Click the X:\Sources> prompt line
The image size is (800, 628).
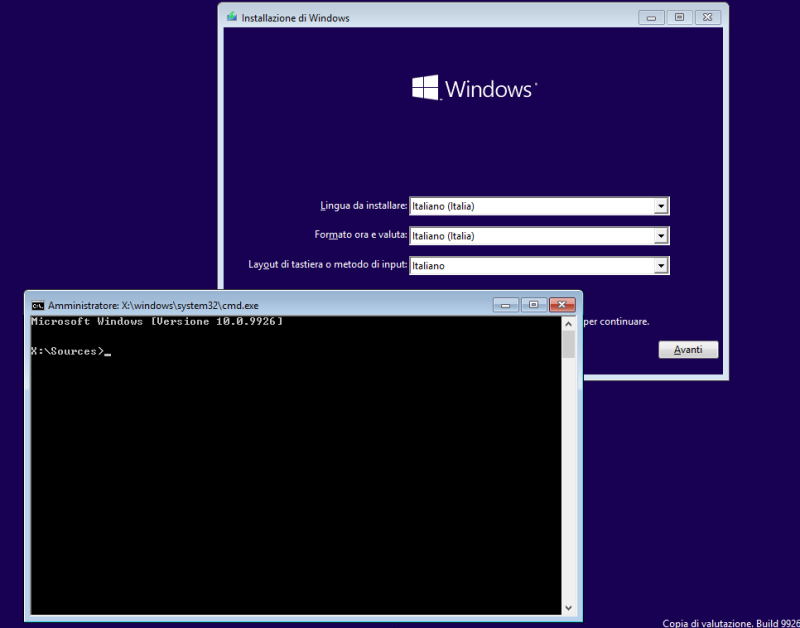click(x=70, y=351)
